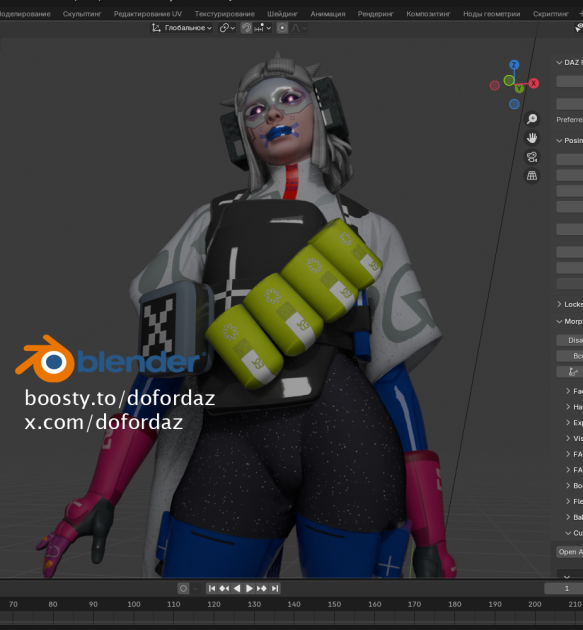Click the current frame number field
Screen dimensions: 583x630
pyautogui.click(x=564, y=588)
